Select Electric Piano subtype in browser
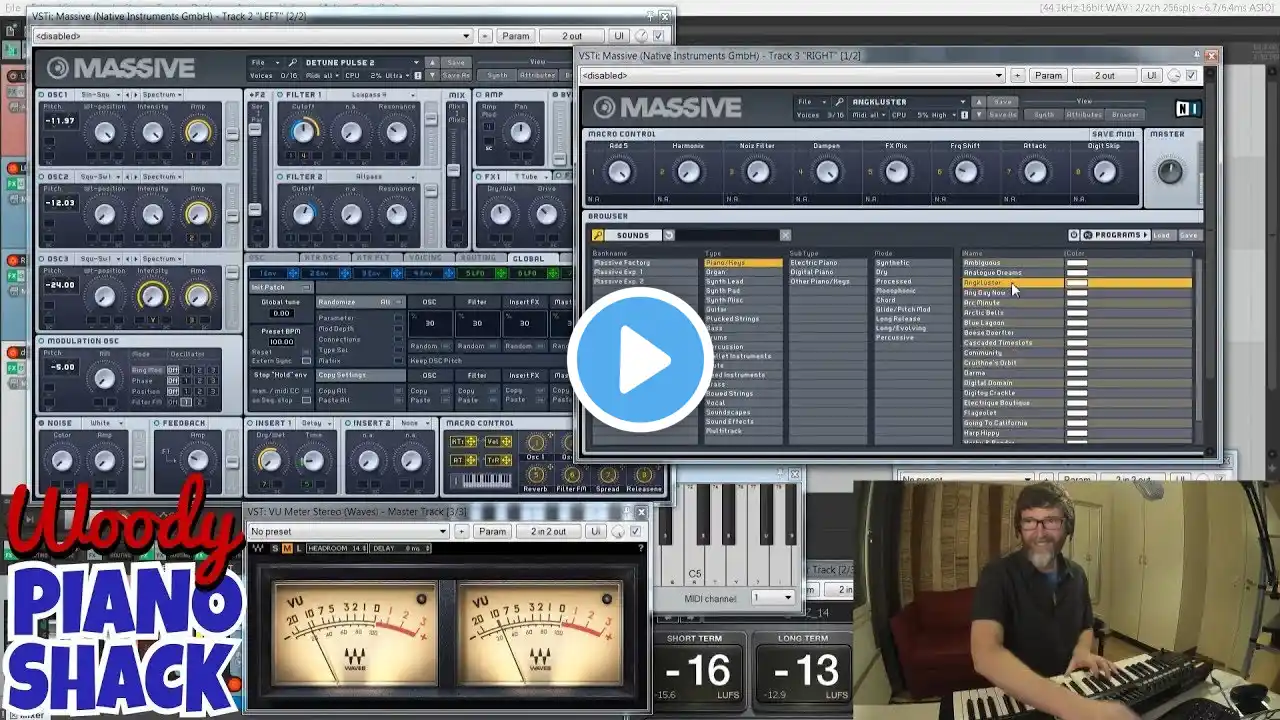This screenshot has width=1280, height=720. [827, 263]
